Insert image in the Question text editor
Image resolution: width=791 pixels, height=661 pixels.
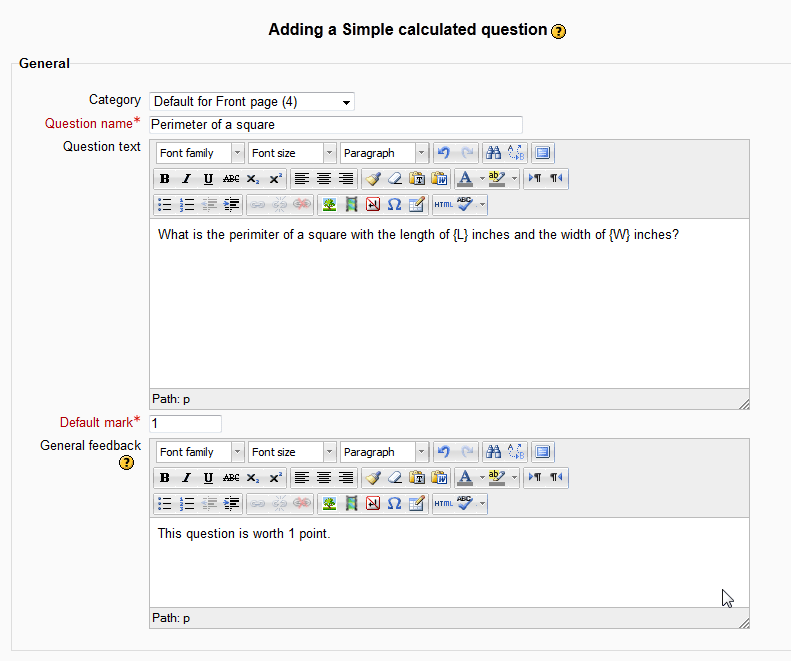329,205
